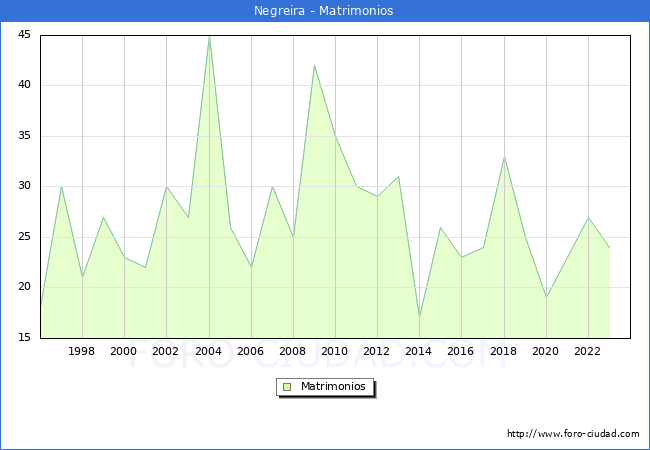Click the chart title 'Negreira - Matrimonios'
This screenshot has width=650, height=450.
click(323, 10)
